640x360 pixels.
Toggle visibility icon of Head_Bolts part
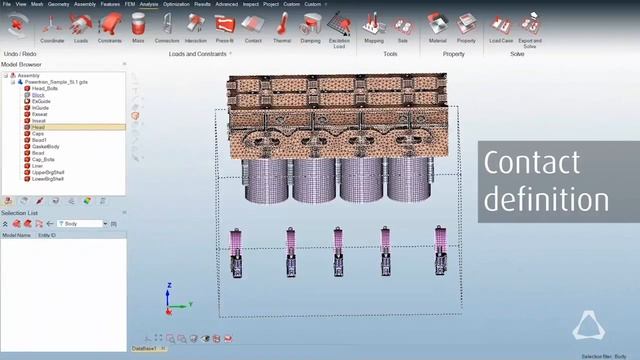pos(27,88)
